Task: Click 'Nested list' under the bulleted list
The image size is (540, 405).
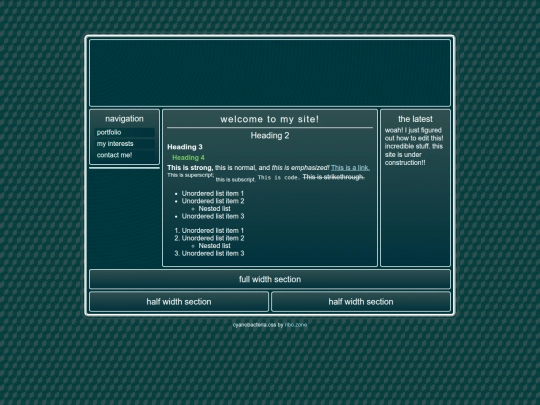Action: coord(215,209)
